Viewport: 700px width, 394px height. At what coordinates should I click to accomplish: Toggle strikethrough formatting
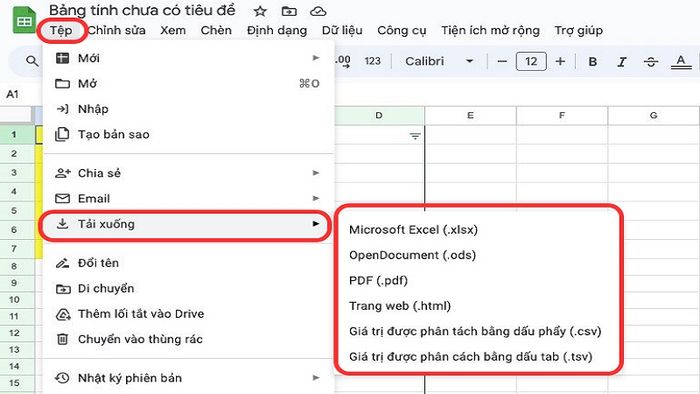pyautogui.click(x=651, y=62)
